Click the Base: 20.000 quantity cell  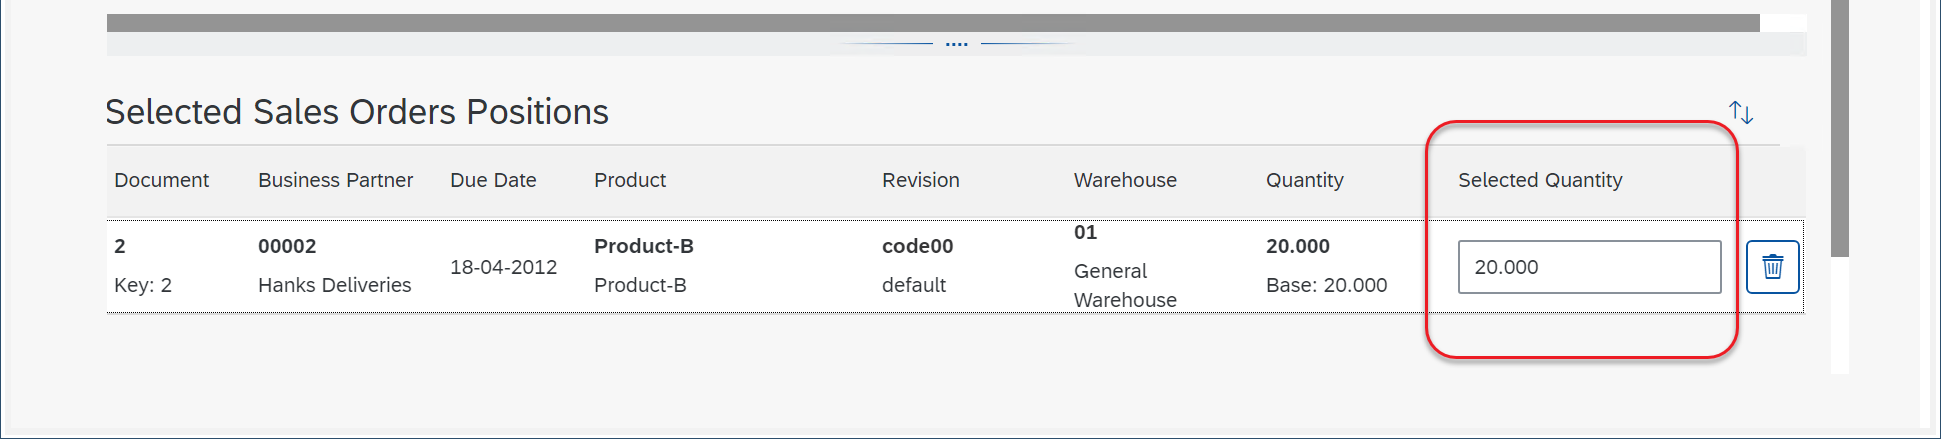(x=1326, y=285)
